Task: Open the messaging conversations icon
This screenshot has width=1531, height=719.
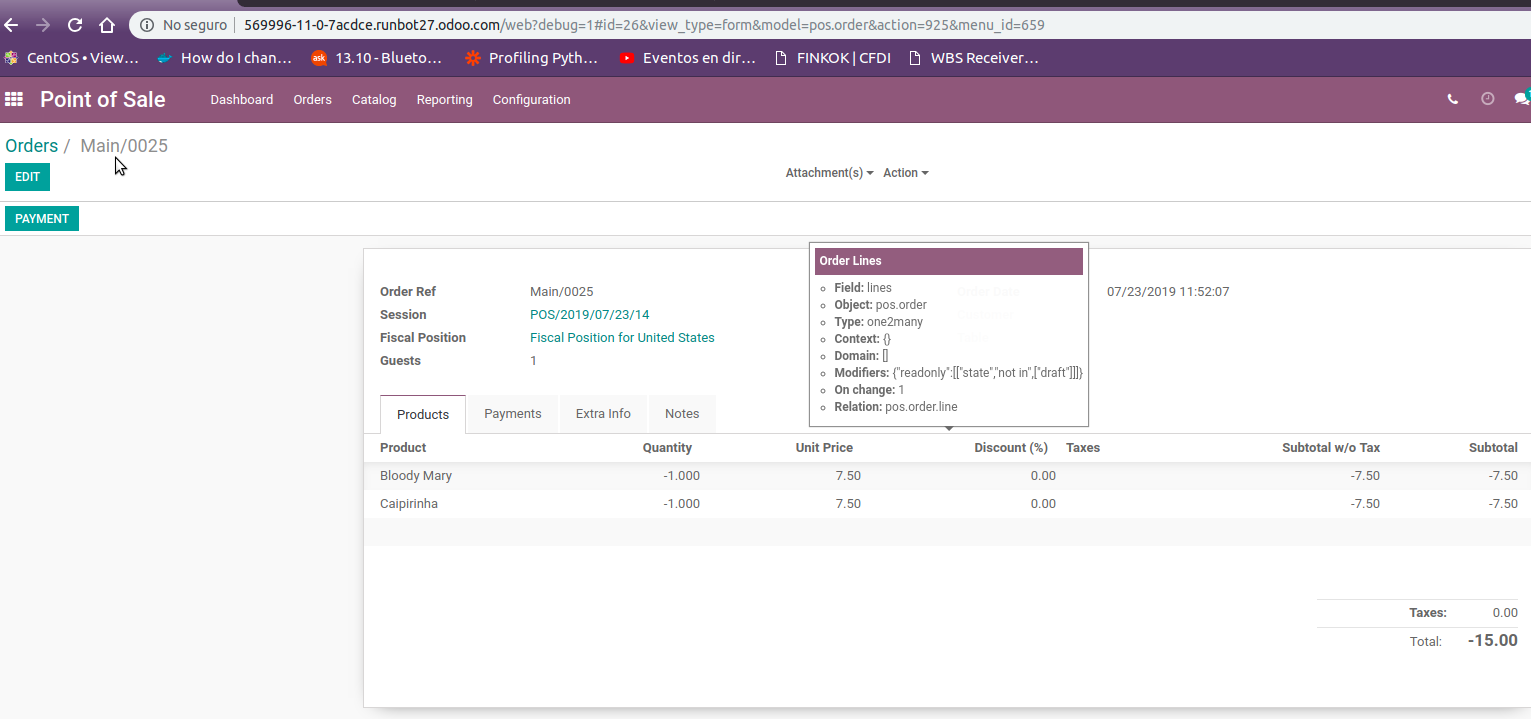Action: 1522,99
